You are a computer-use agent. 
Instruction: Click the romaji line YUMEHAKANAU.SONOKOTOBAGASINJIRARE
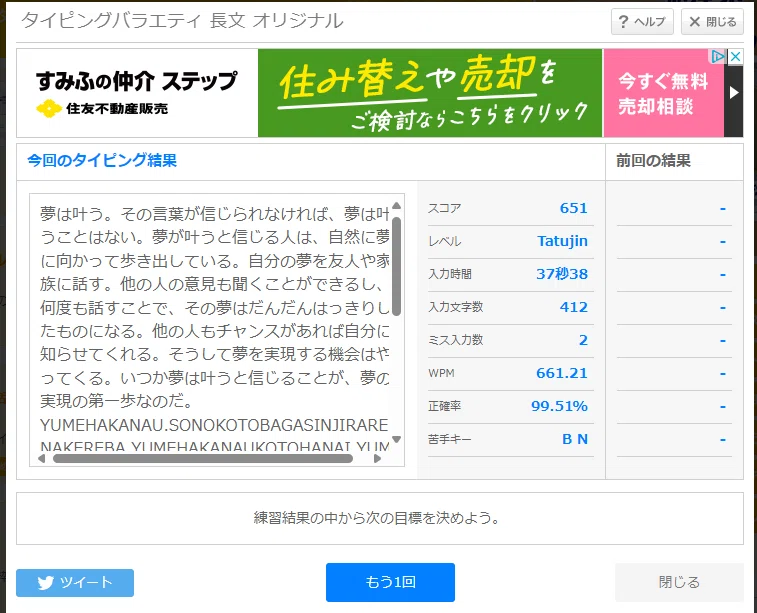coord(214,425)
